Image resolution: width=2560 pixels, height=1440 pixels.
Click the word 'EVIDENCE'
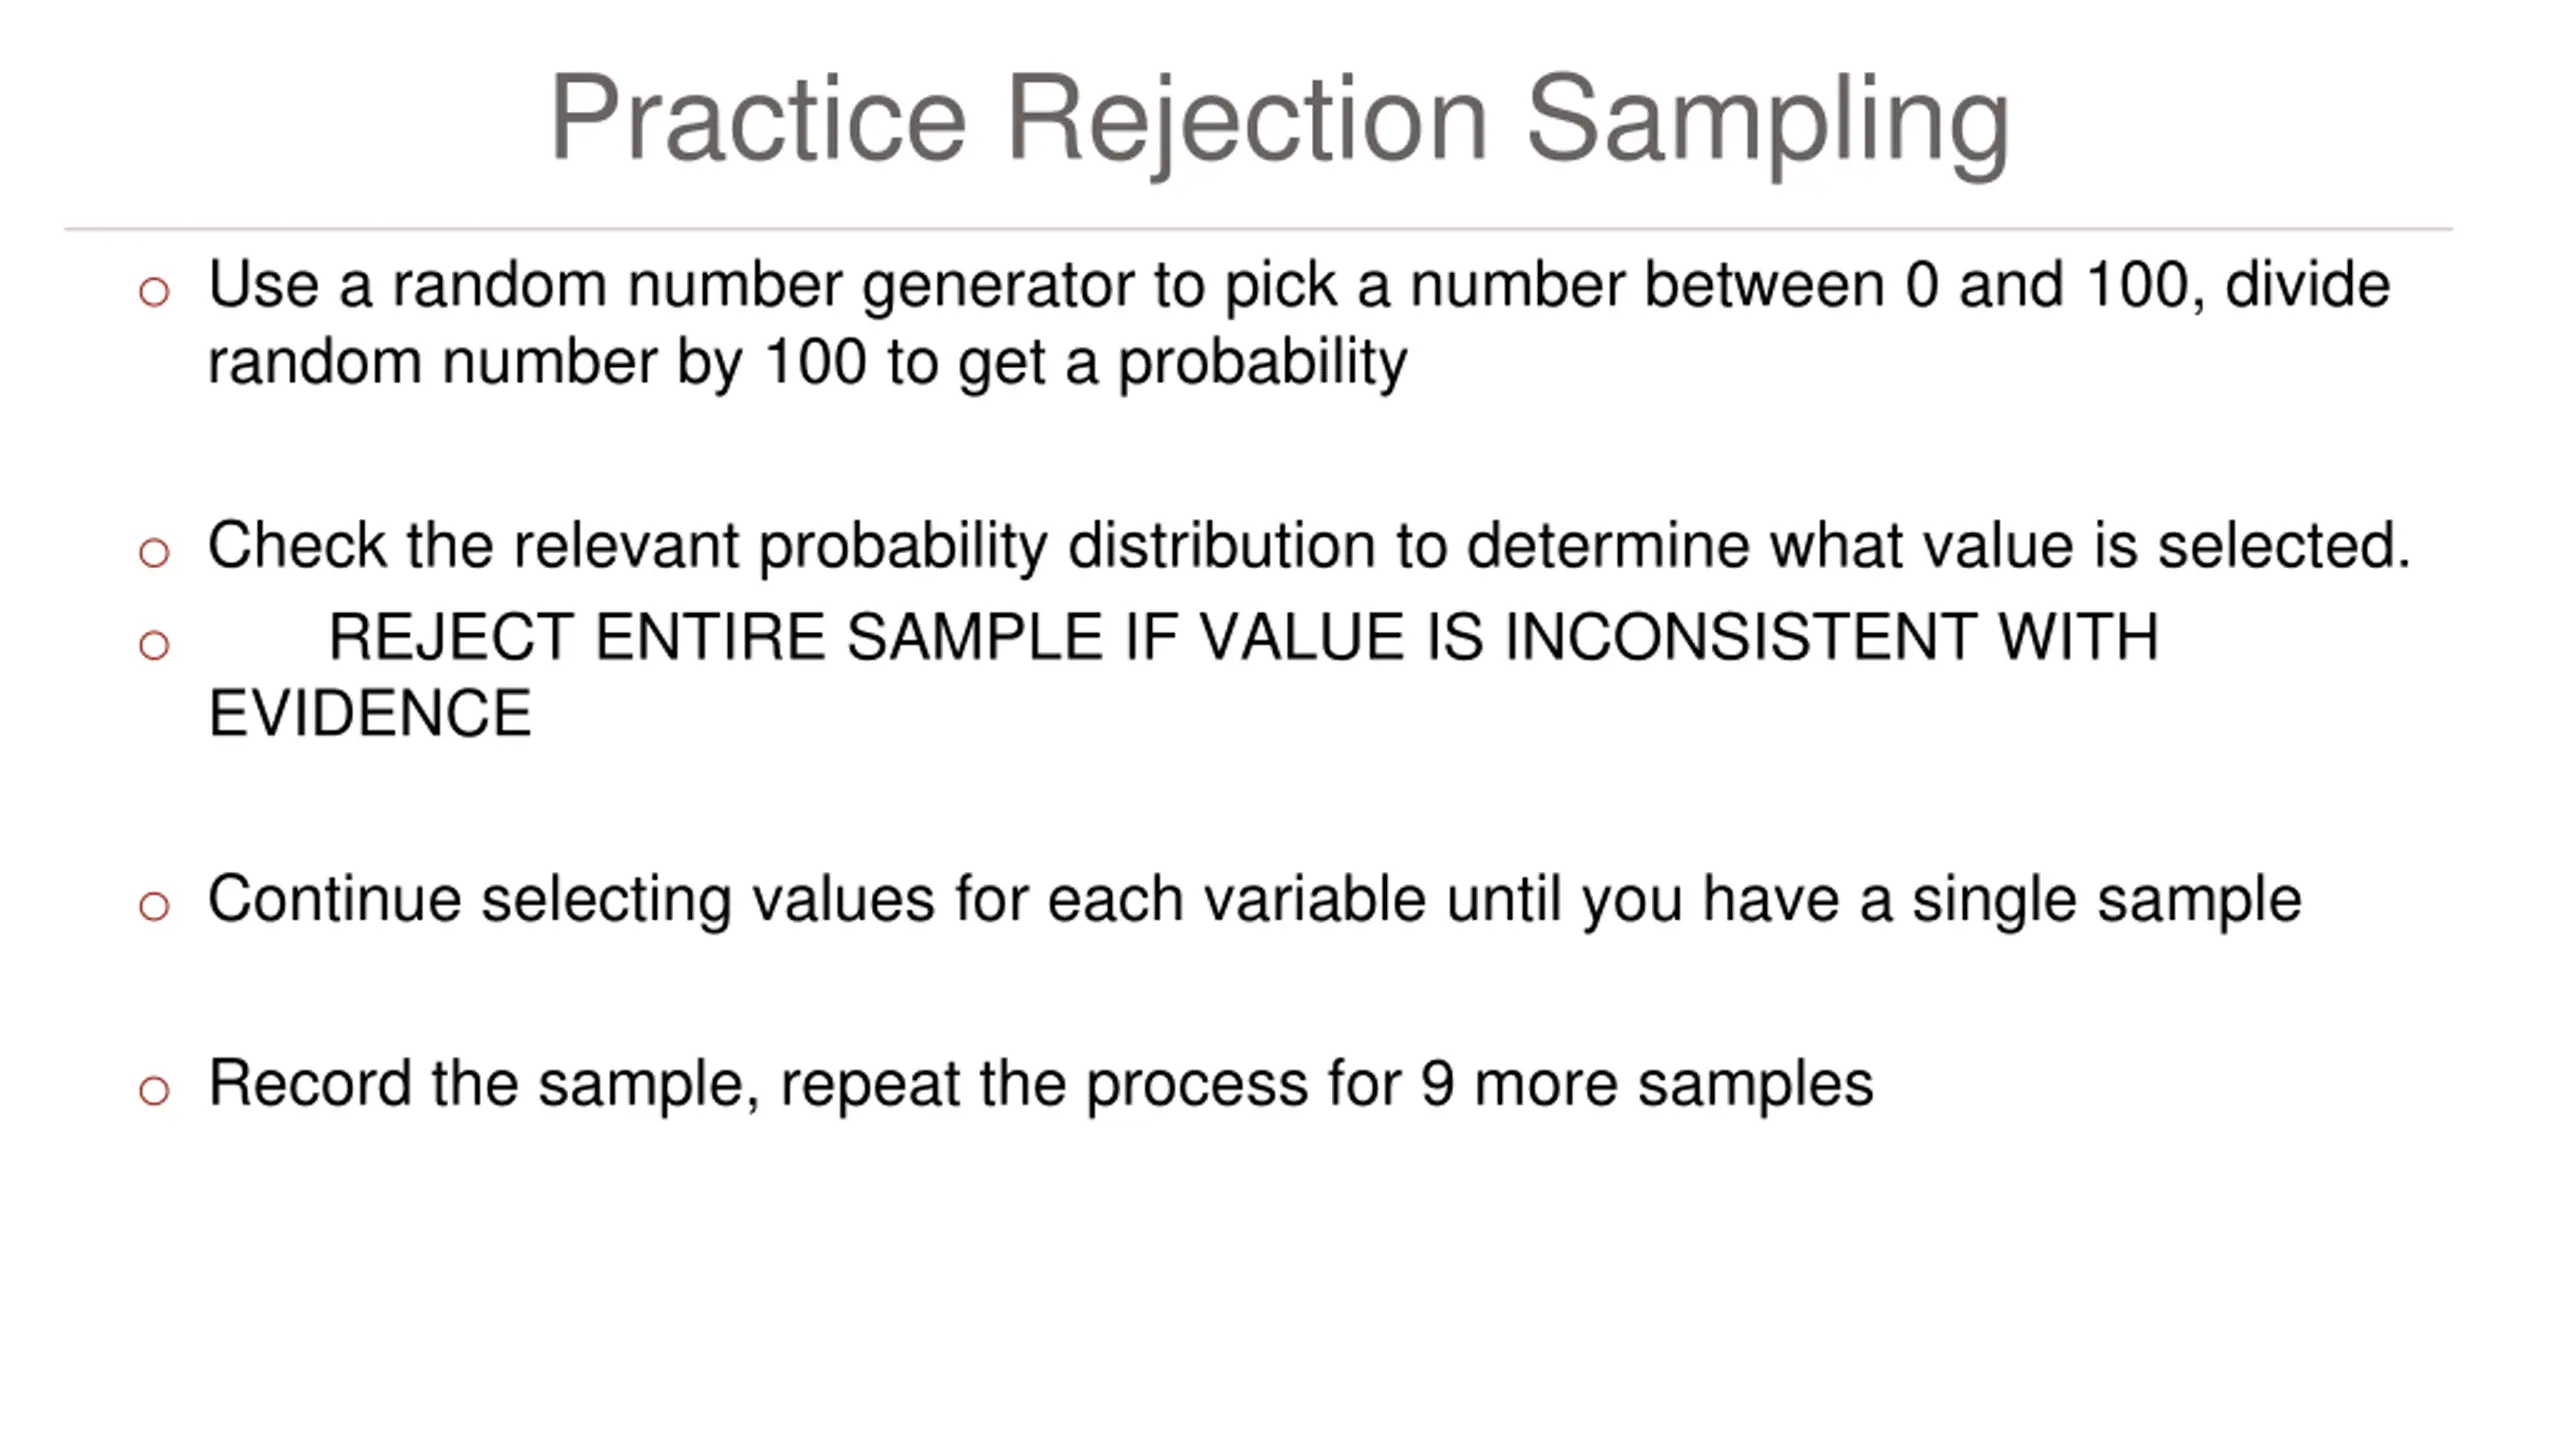tap(369, 714)
